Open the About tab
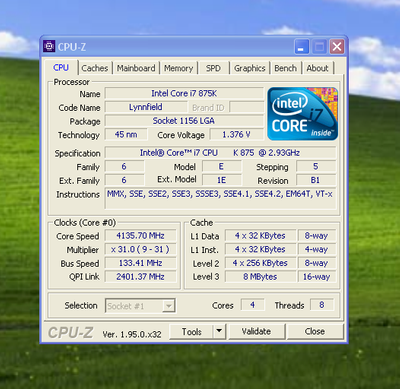The width and height of the screenshot is (400, 389). (318, 68)
